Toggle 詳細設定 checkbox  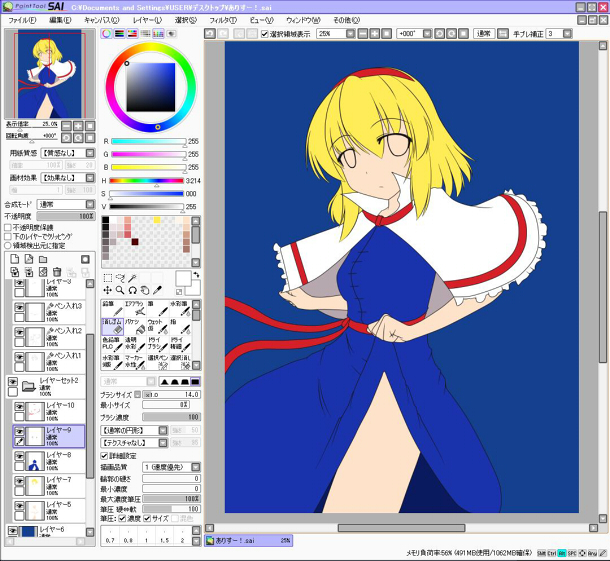pyautogui.click(x=104, y=456)
